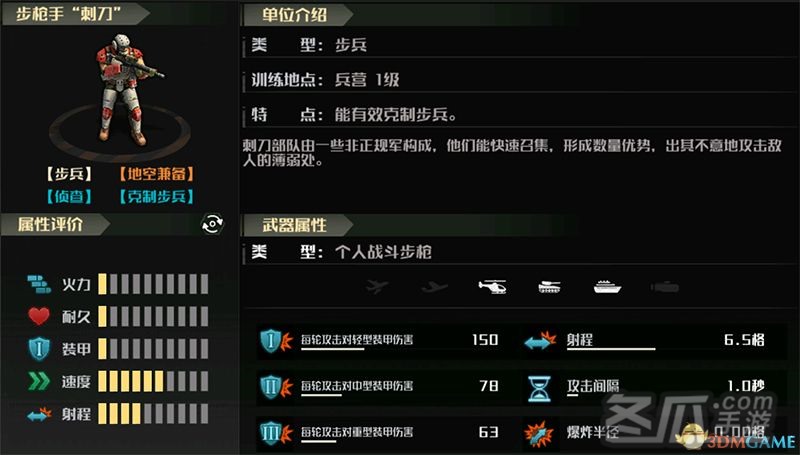The width and height of the screenshot is (800, 455).
Task: Click the 侦查 blue tag
Action: point(69,196)
